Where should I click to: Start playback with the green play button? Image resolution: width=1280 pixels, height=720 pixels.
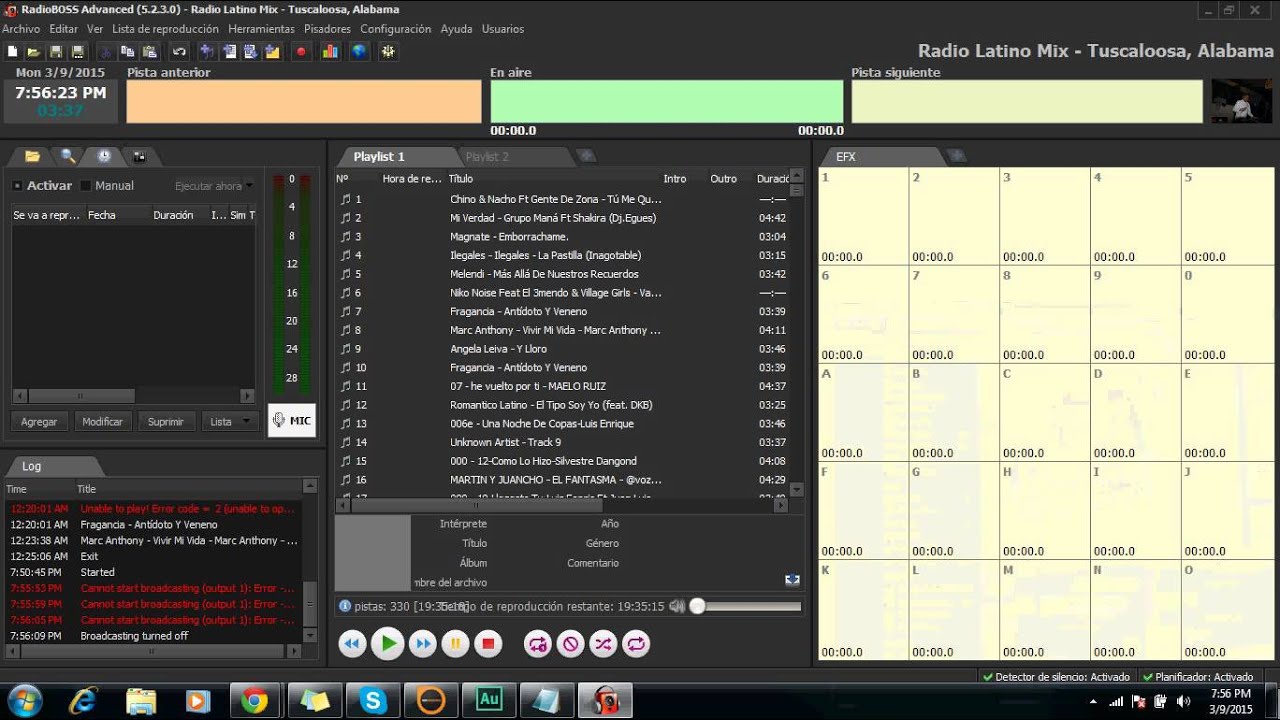387,644
